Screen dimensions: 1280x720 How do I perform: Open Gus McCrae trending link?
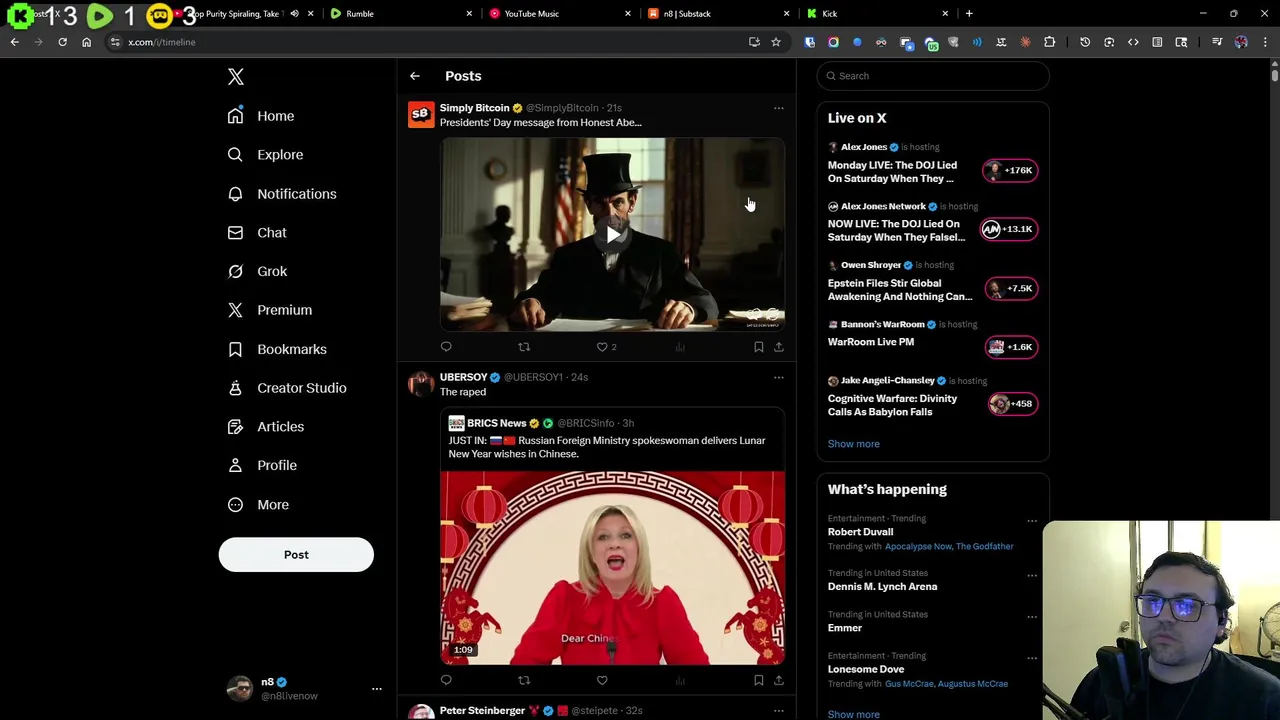coord(910,684)
